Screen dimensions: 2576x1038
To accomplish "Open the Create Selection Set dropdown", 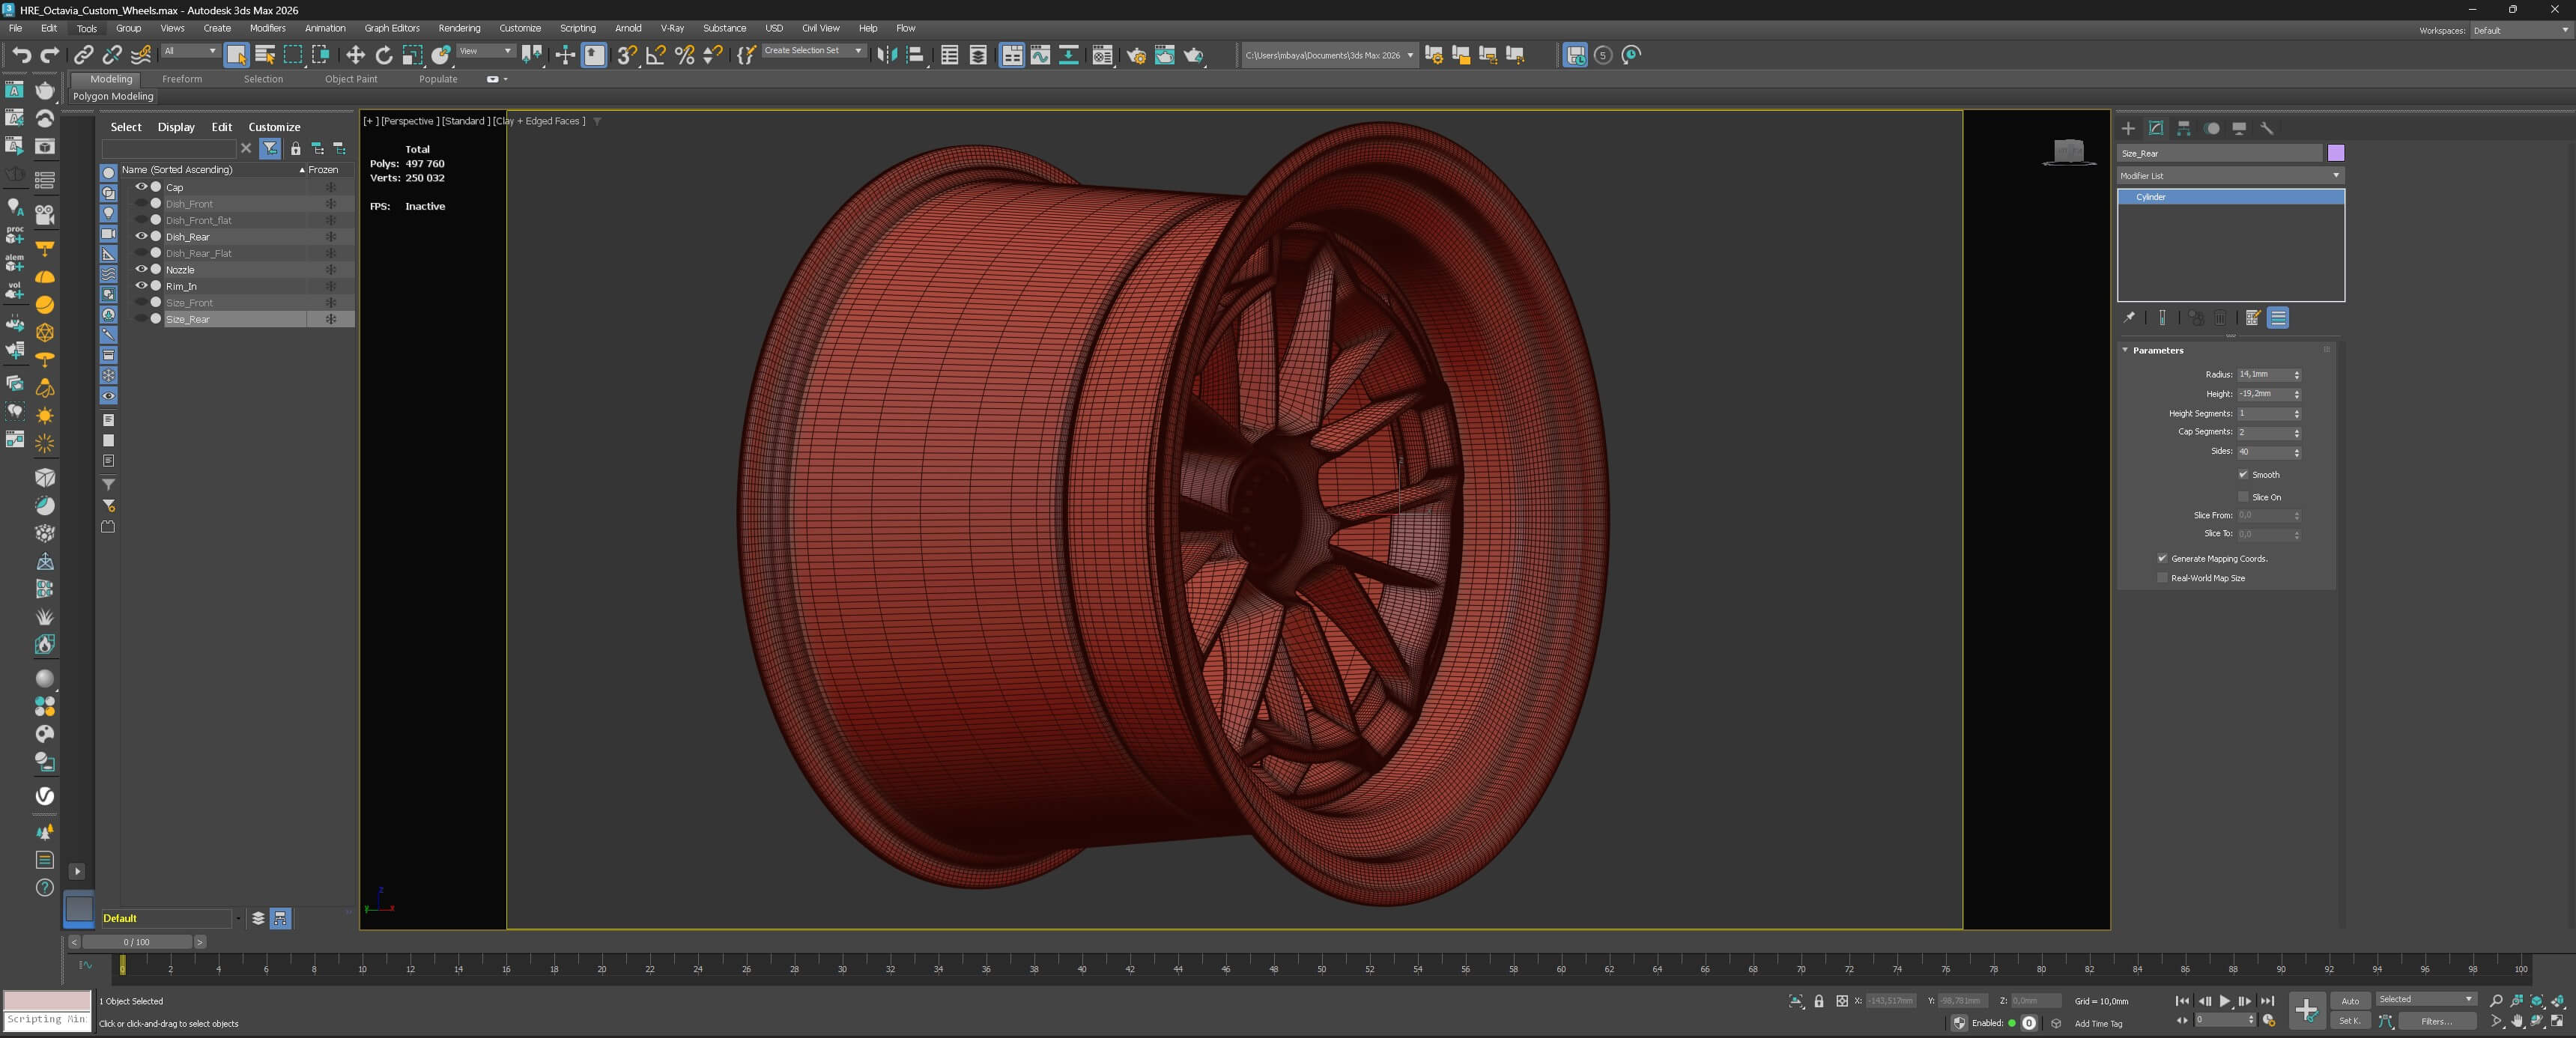I will 813,51.
